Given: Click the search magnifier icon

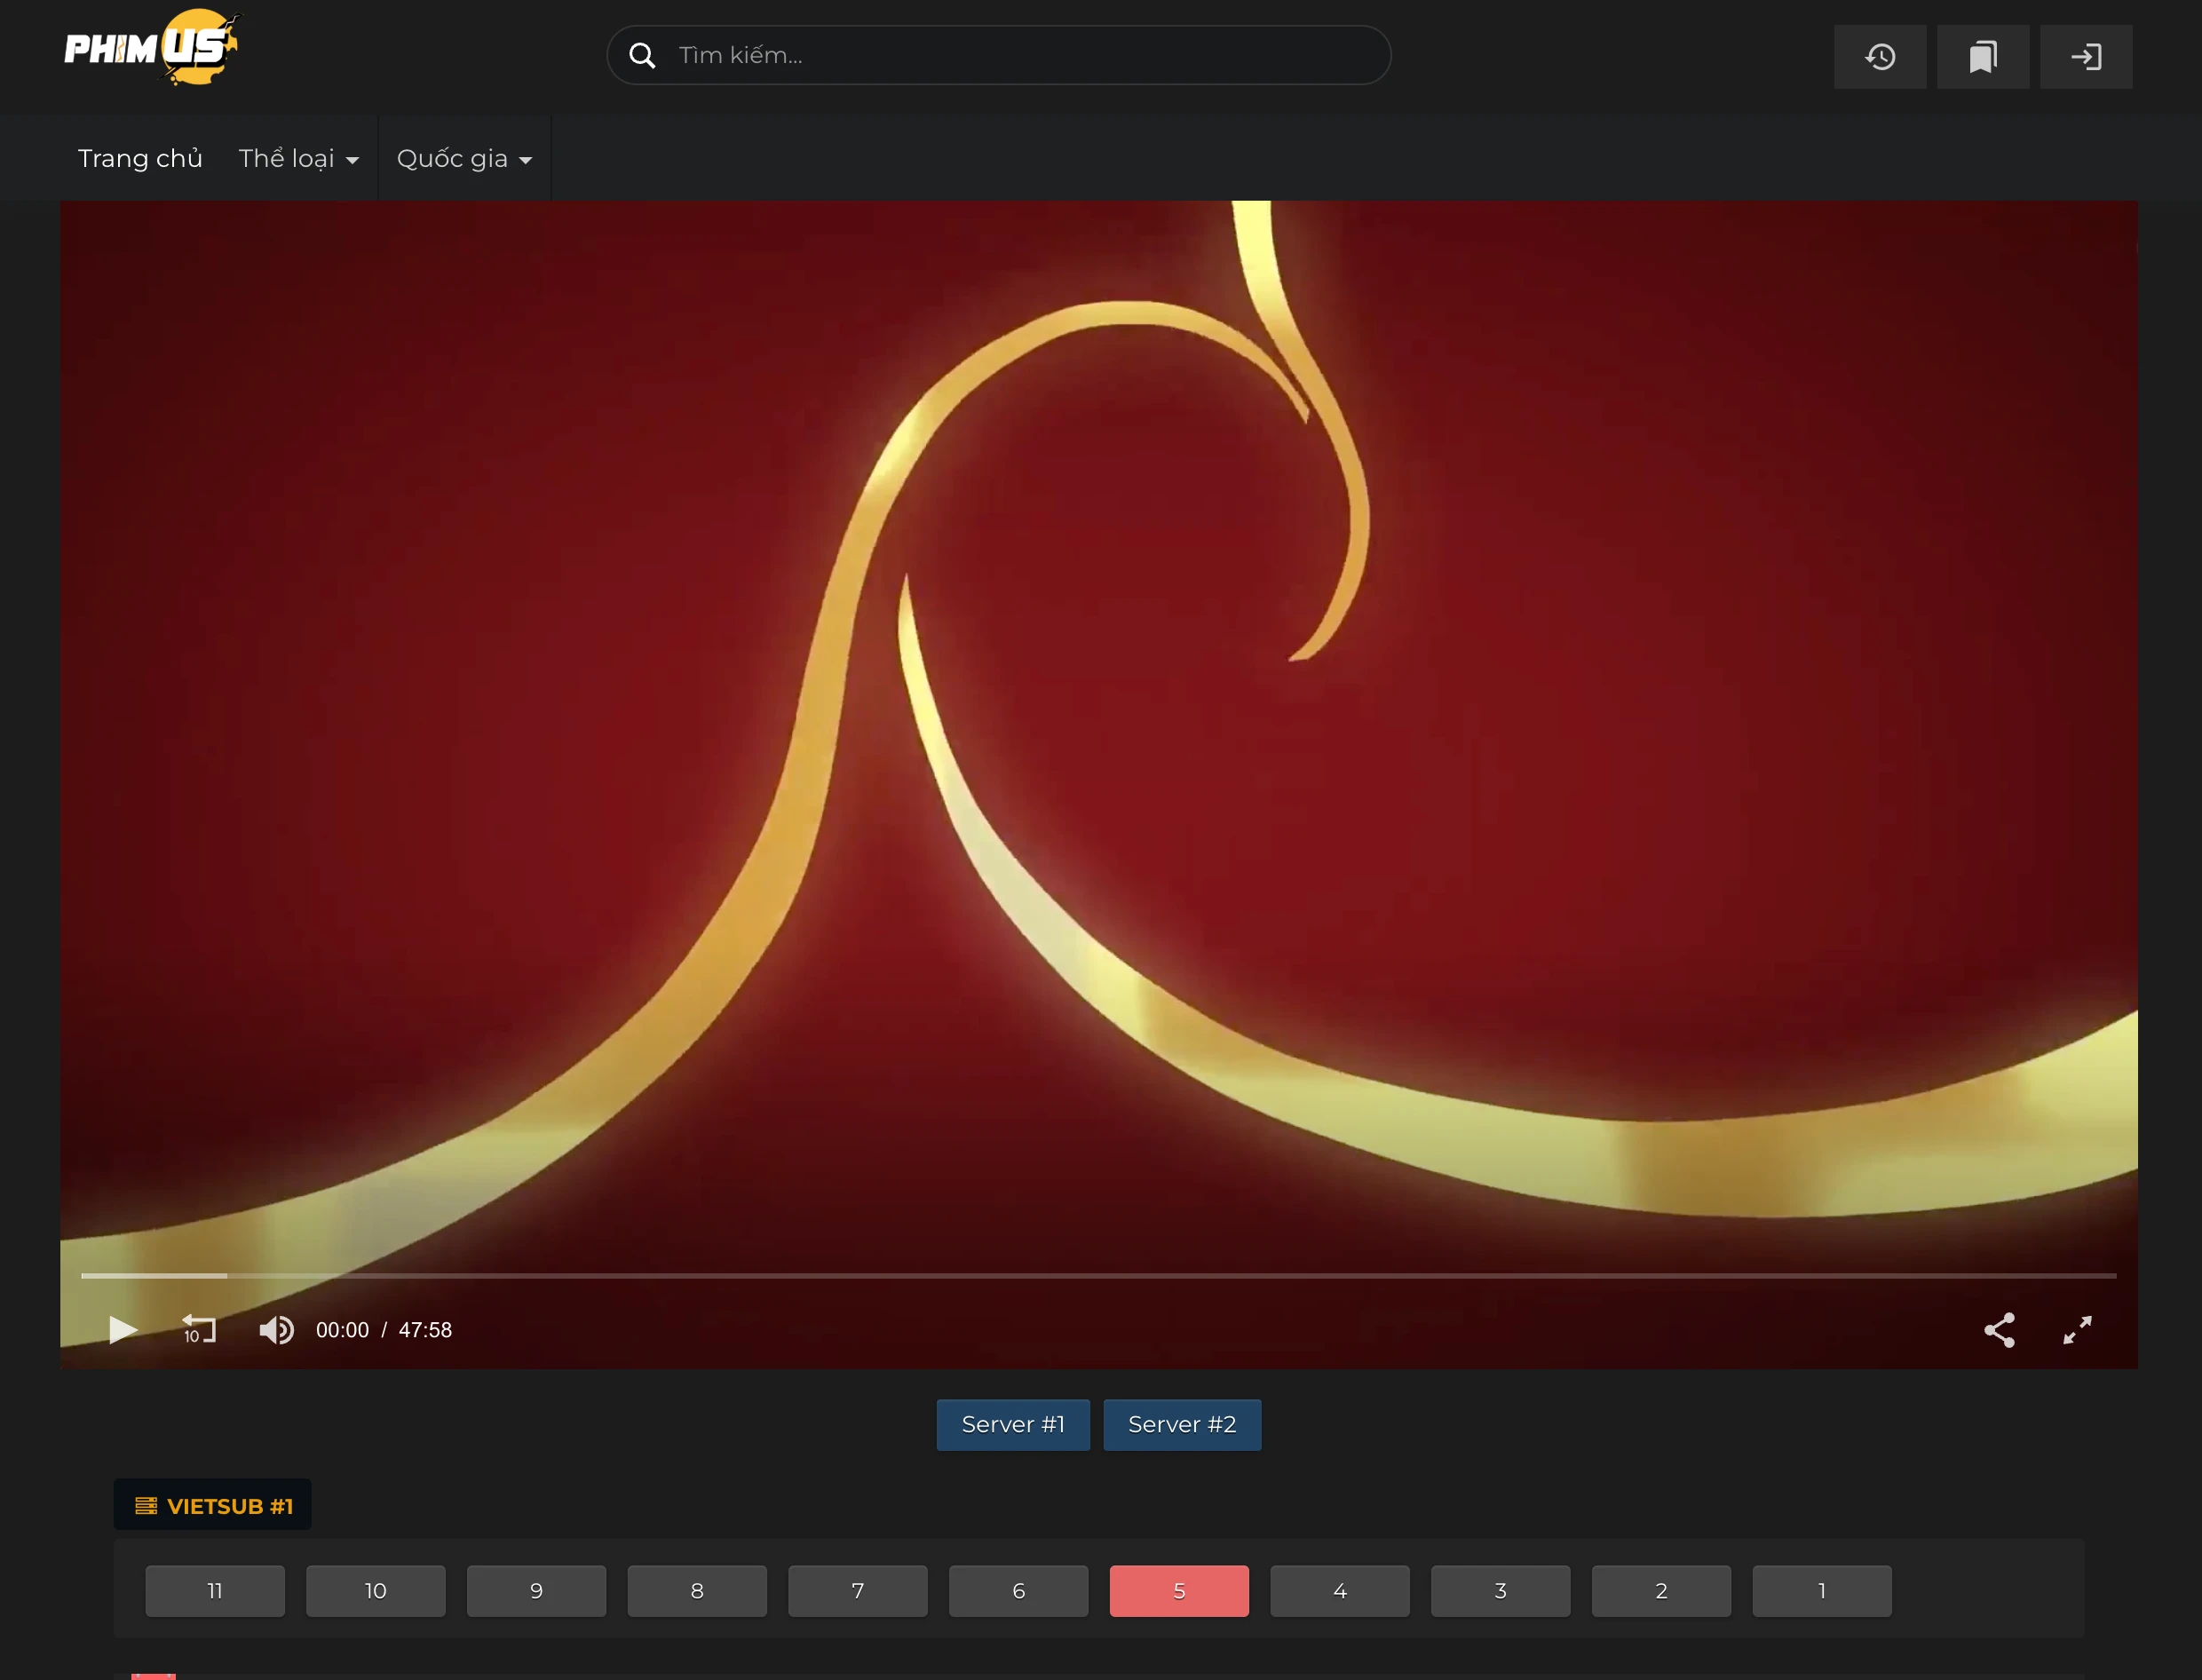Looking at the screenshot, I should 642,55.
